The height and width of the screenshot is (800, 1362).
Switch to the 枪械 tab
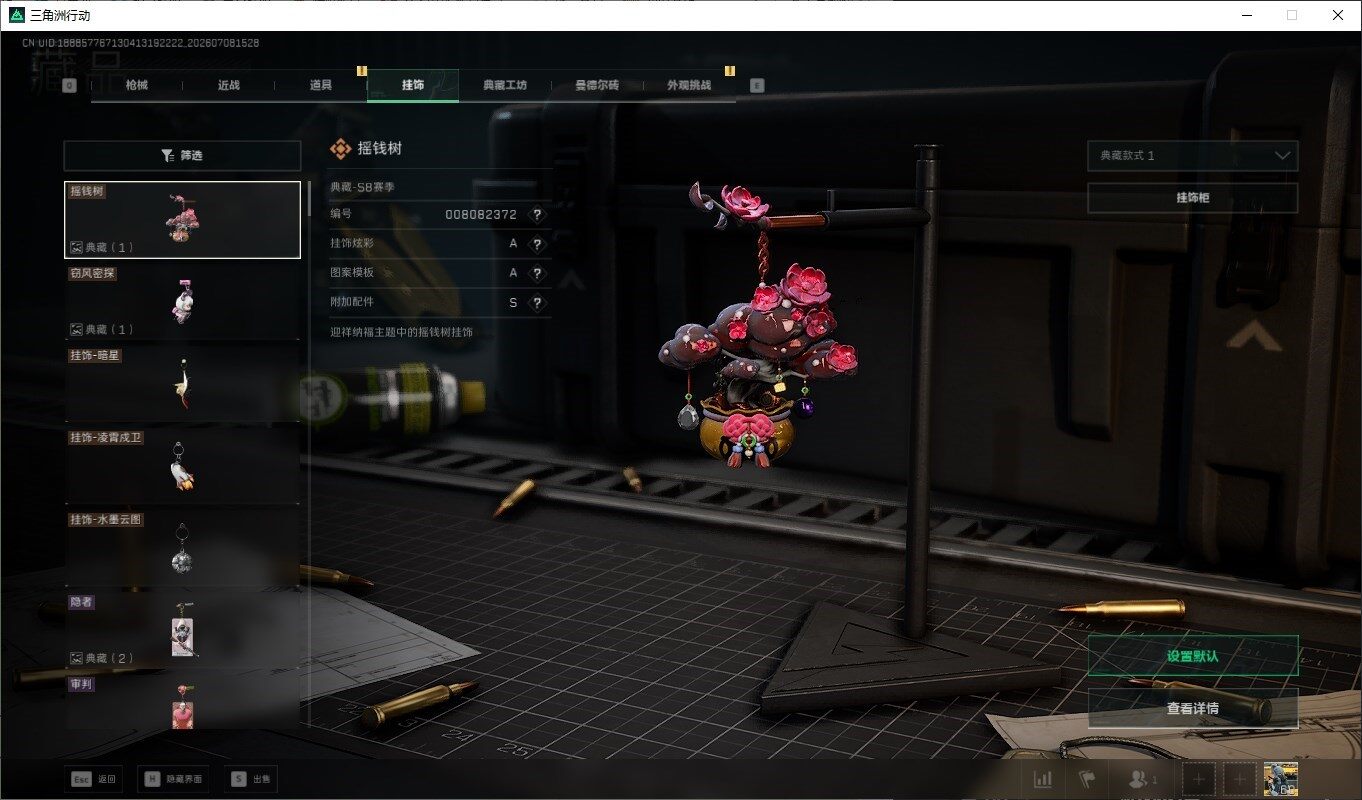coord(137,85)
